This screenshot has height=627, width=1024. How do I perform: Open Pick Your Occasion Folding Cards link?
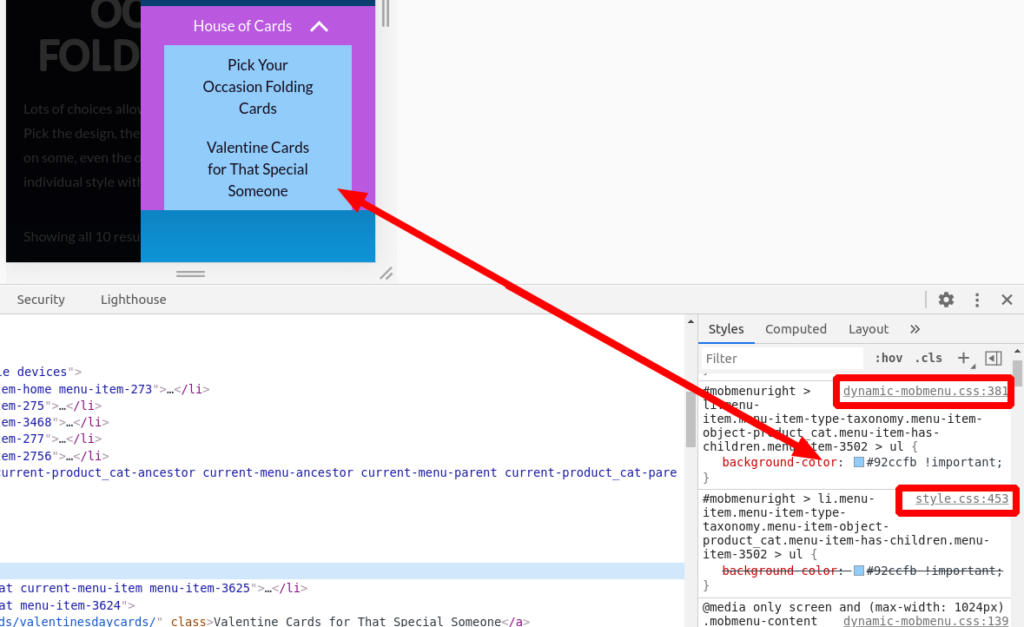(x=258, y=87)
